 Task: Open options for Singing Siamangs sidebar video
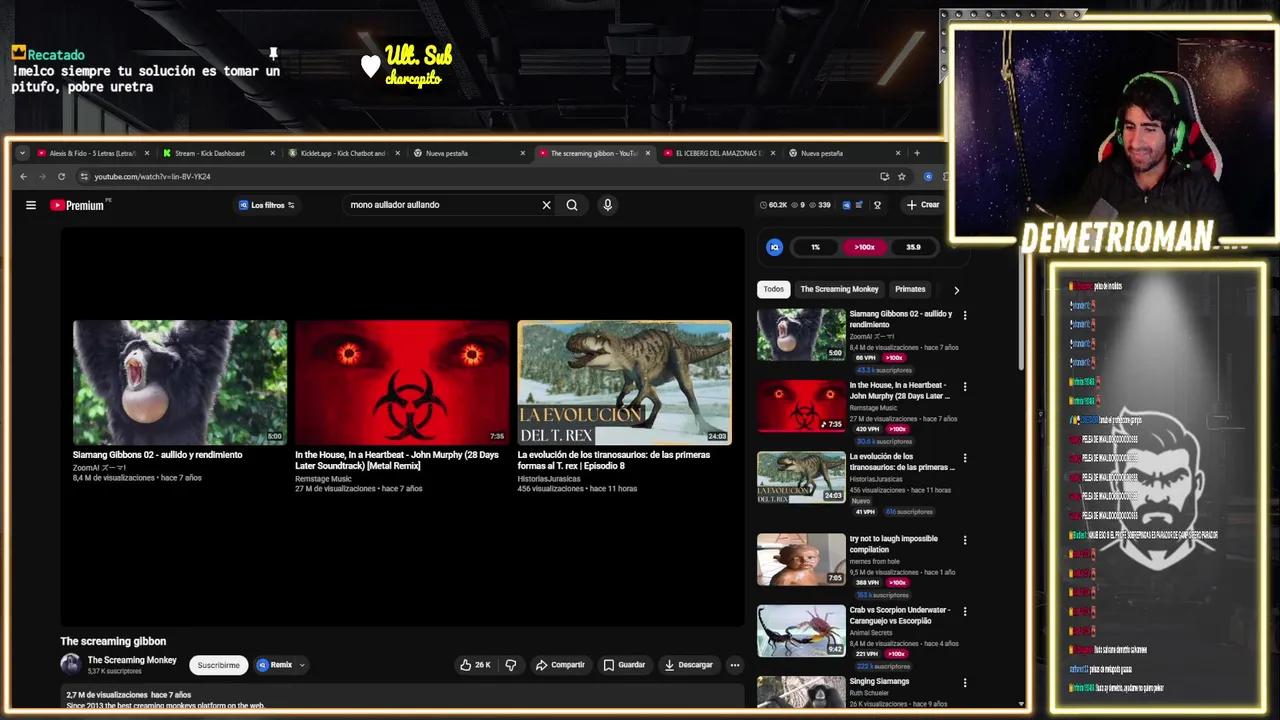(x=965, y=683)
